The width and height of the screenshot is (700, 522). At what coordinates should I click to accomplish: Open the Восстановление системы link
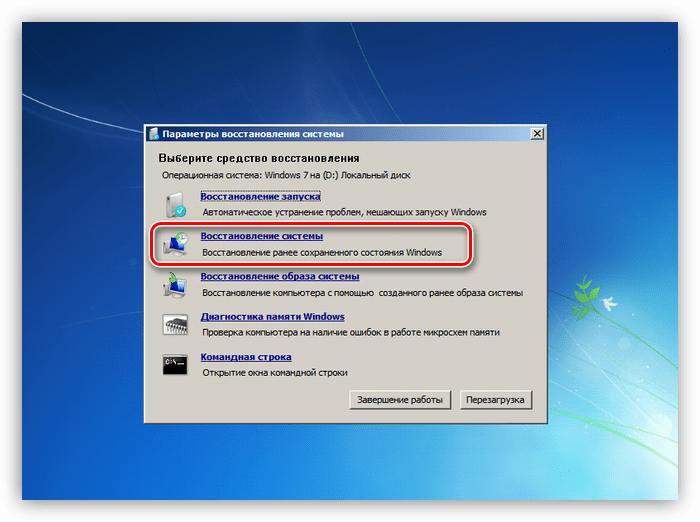(x=262, y=236)
